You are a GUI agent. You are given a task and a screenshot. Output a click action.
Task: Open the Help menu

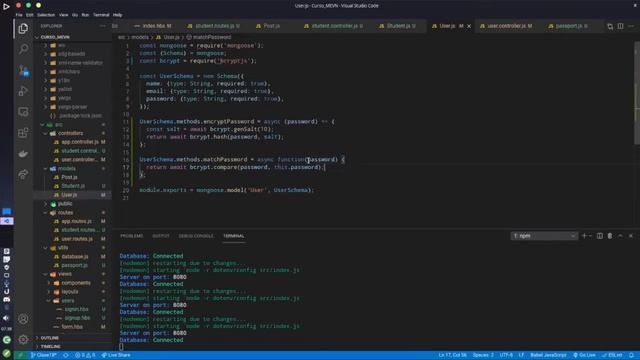click(x=118, y=15)
